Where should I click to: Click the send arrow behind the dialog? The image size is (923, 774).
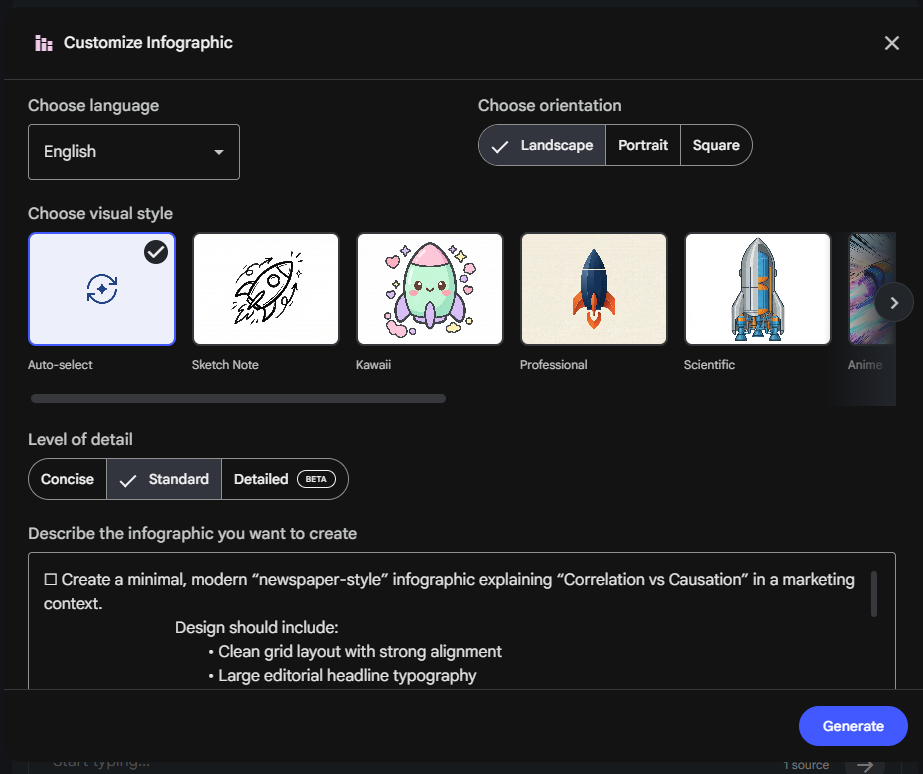click(x=865, y=766)
